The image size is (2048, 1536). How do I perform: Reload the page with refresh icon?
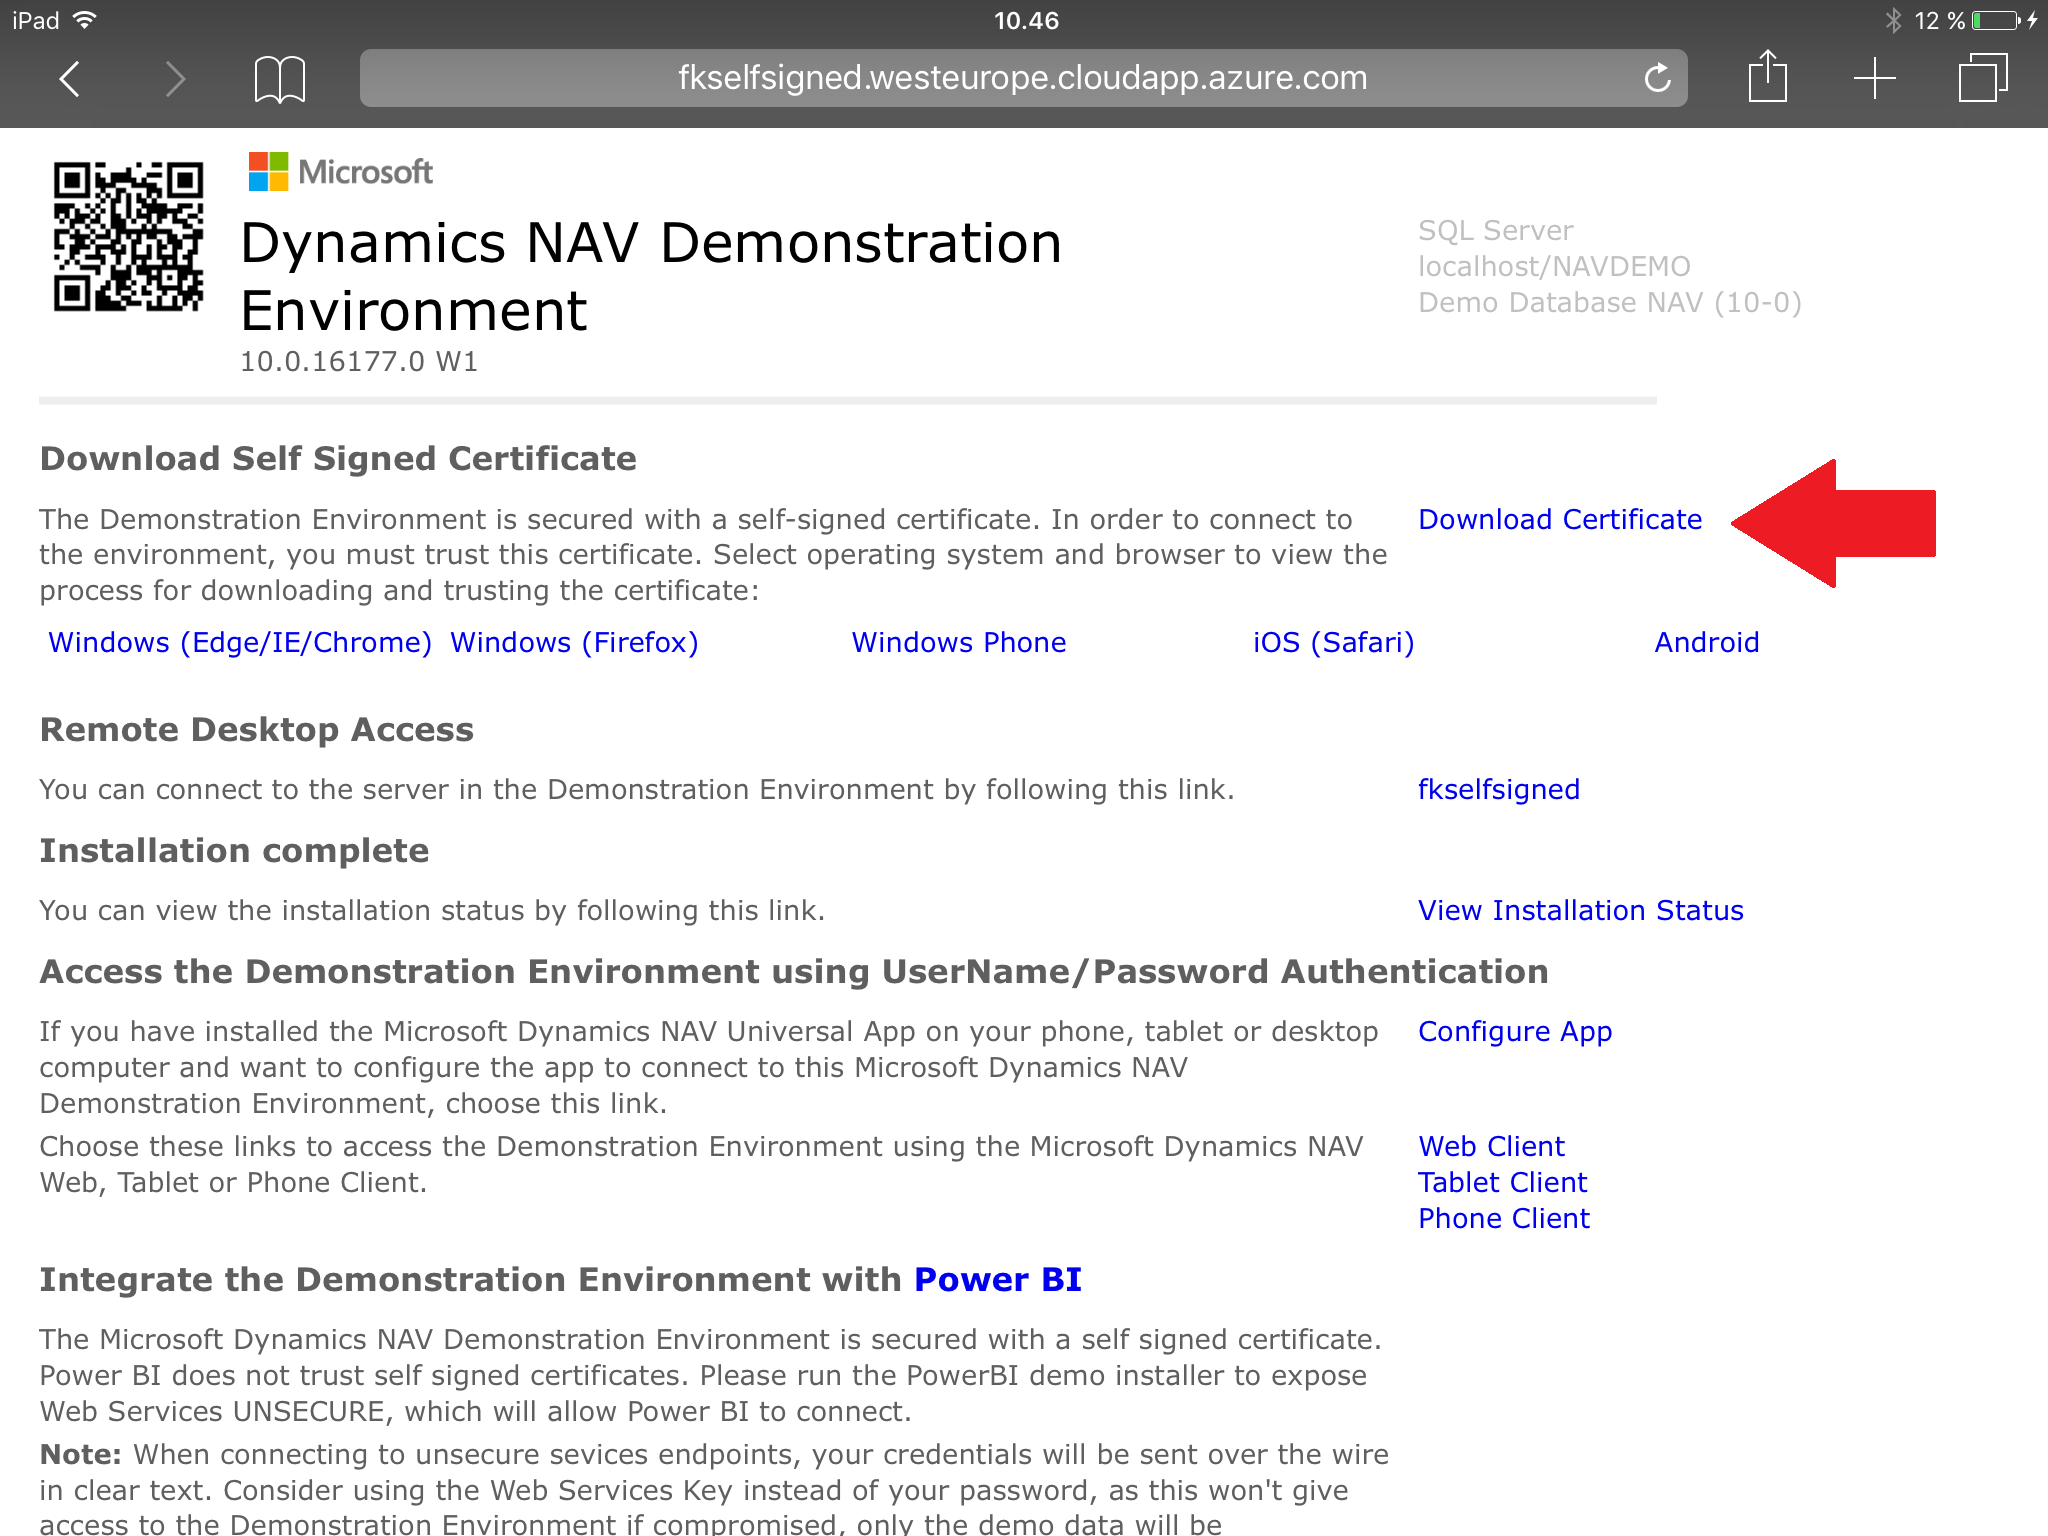1657,78
